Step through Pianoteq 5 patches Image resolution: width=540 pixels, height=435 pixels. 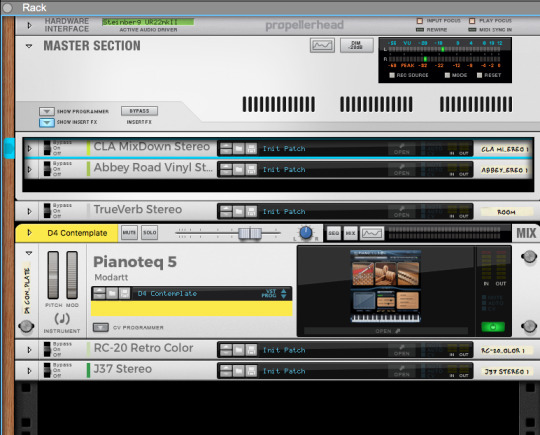[x=99, y=293]
